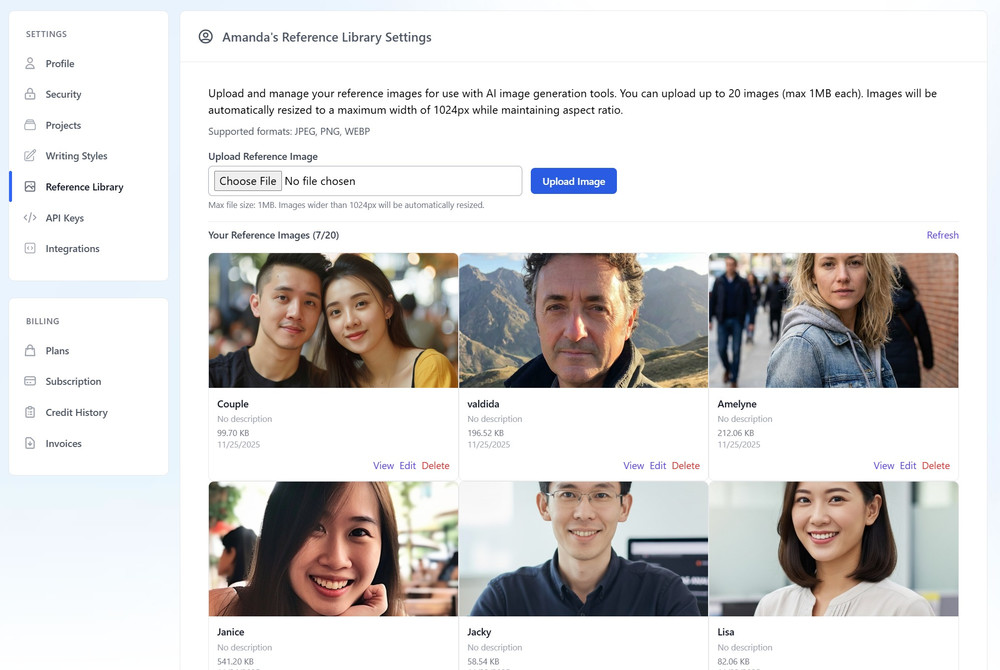The image size is (1000, 670).
Task: Click the Upload Image button
Action: [x=573, y=181]
